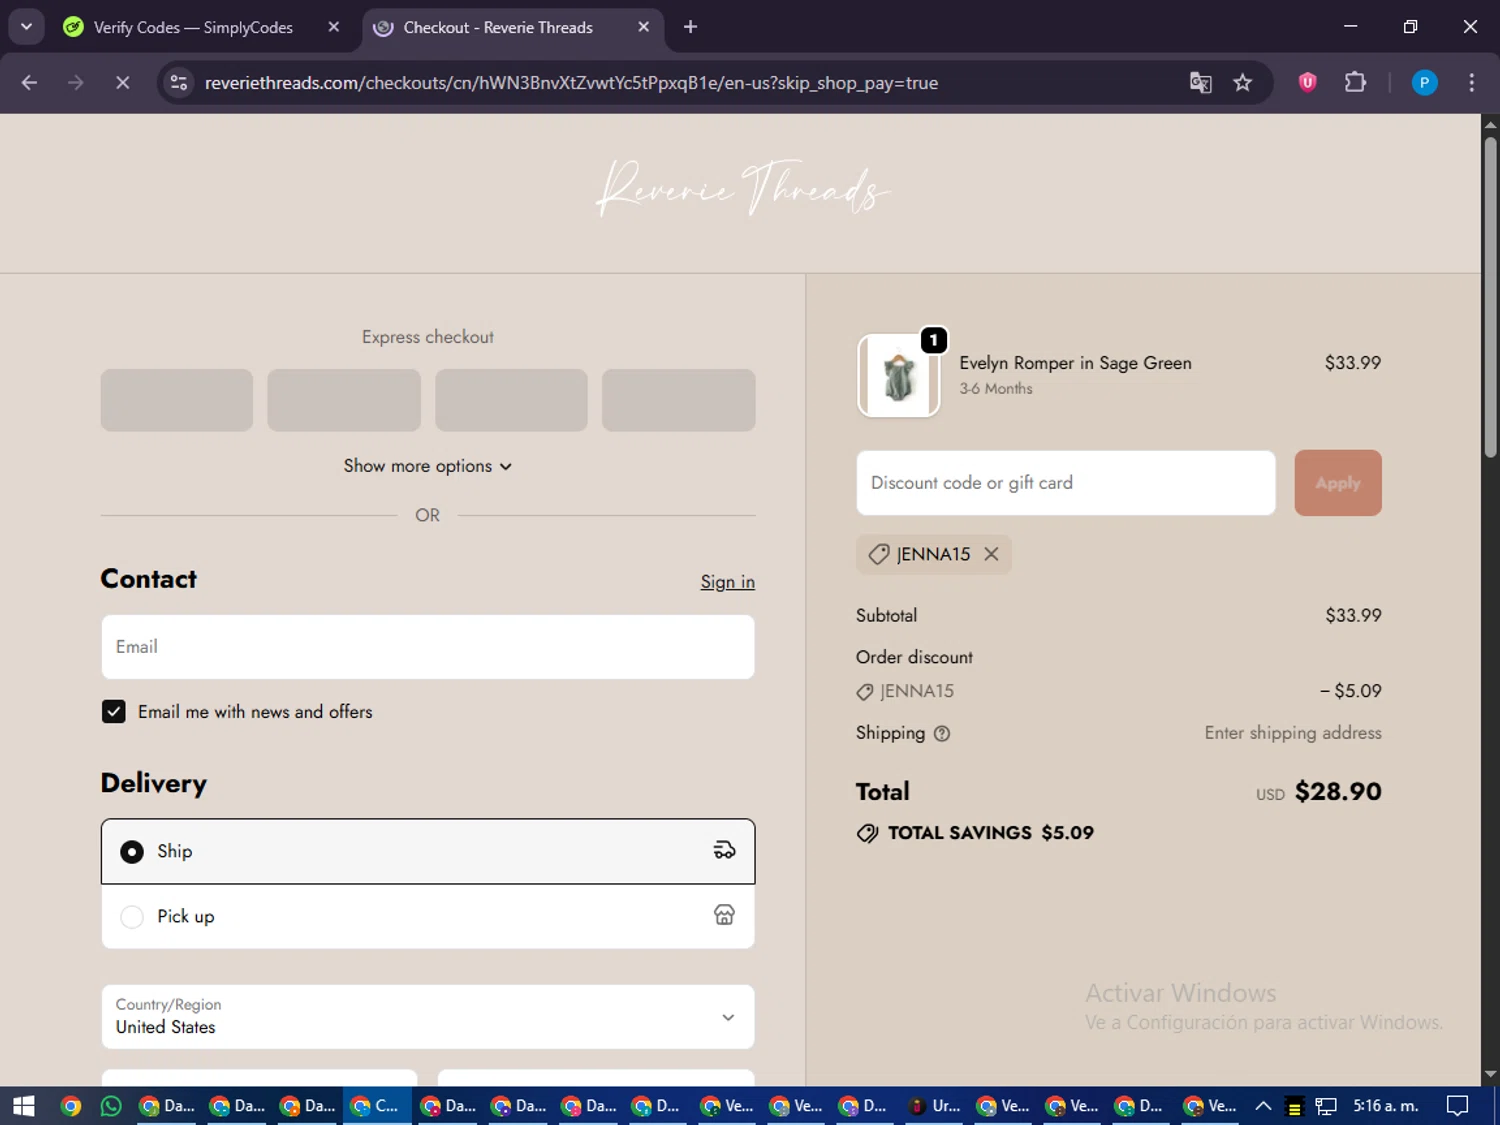Viewport: 1500px width, 1125px height.
Task: Click the Sign in link
Action: [727, 582]
